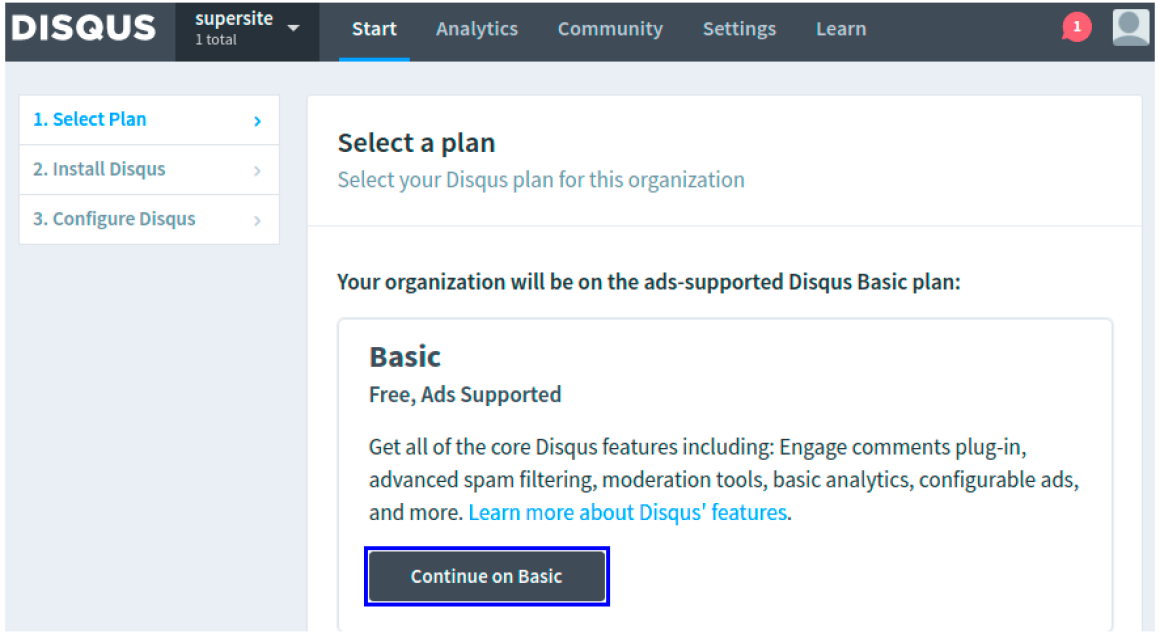Click the DISQUS logo
The image size is (1160, 634).
tap(84, 29)
